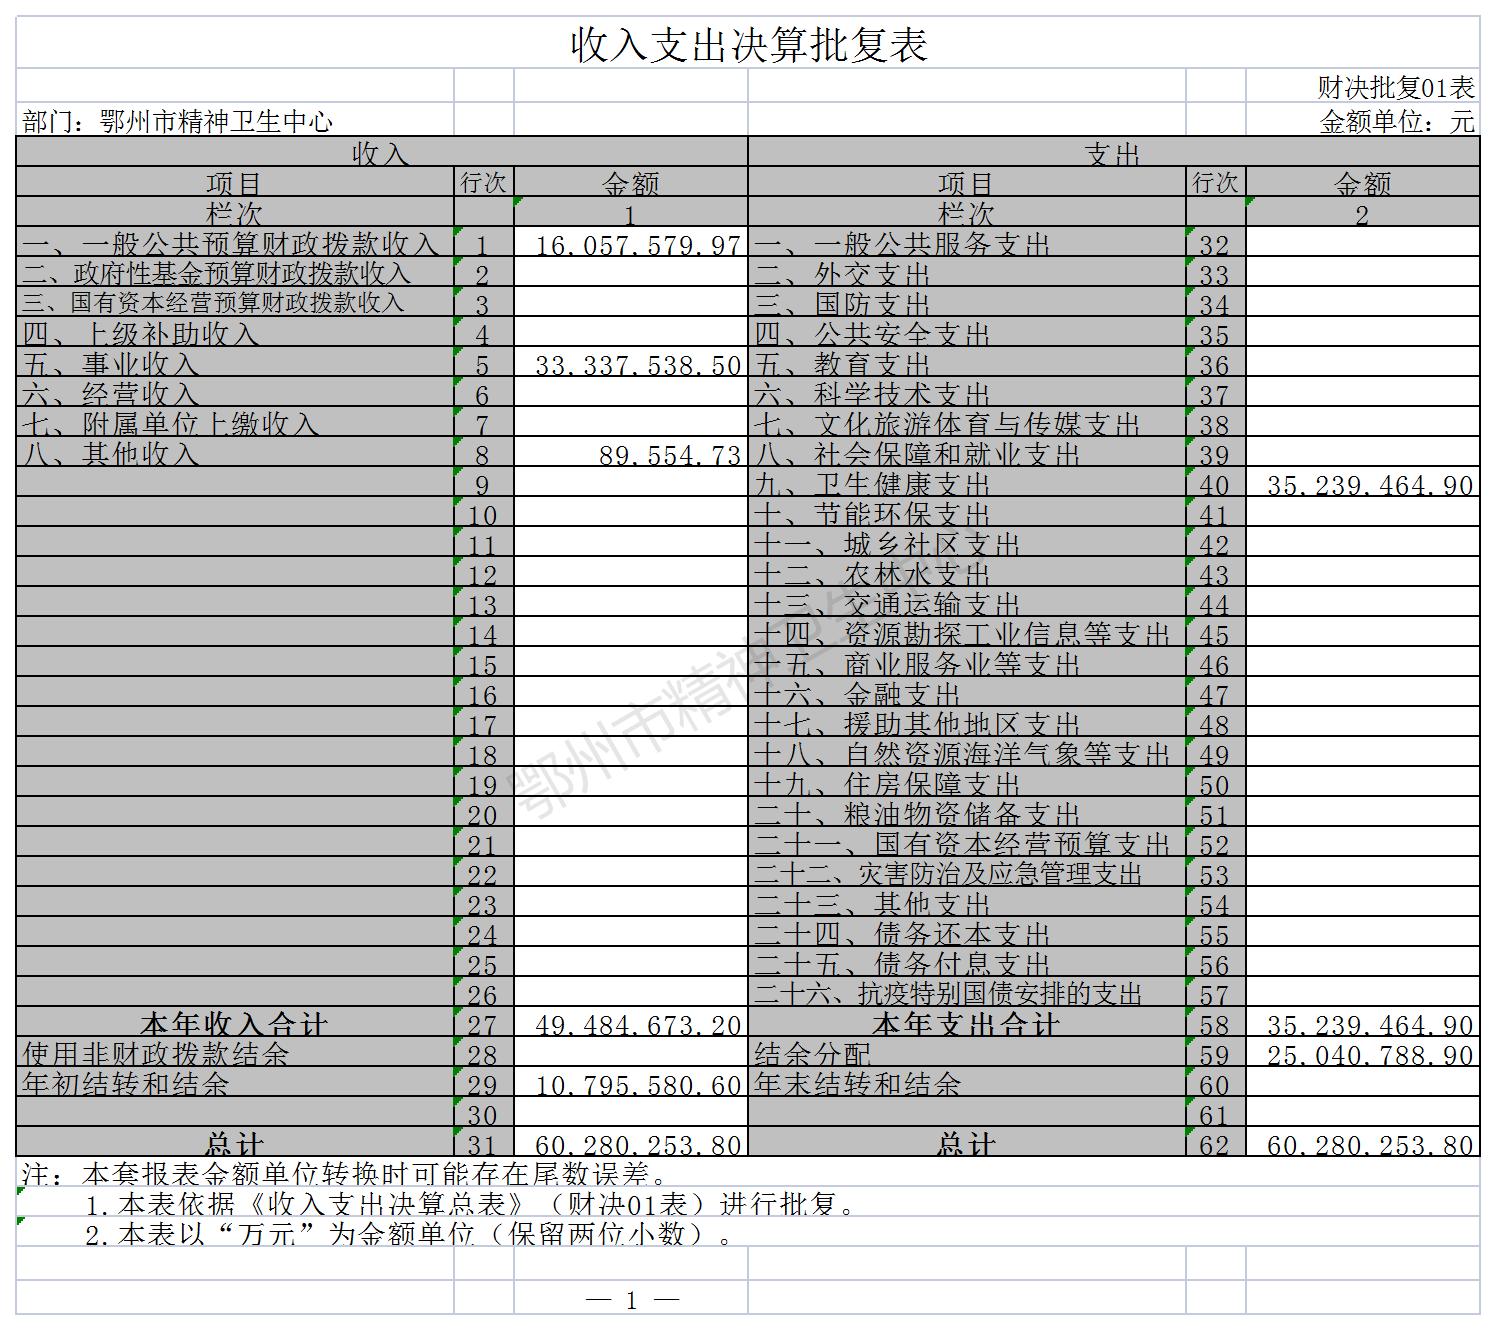Select the 使用非财政拨款结余 cell
This screenshot has height=1330, width=1496.
(x=235, y=1053)
